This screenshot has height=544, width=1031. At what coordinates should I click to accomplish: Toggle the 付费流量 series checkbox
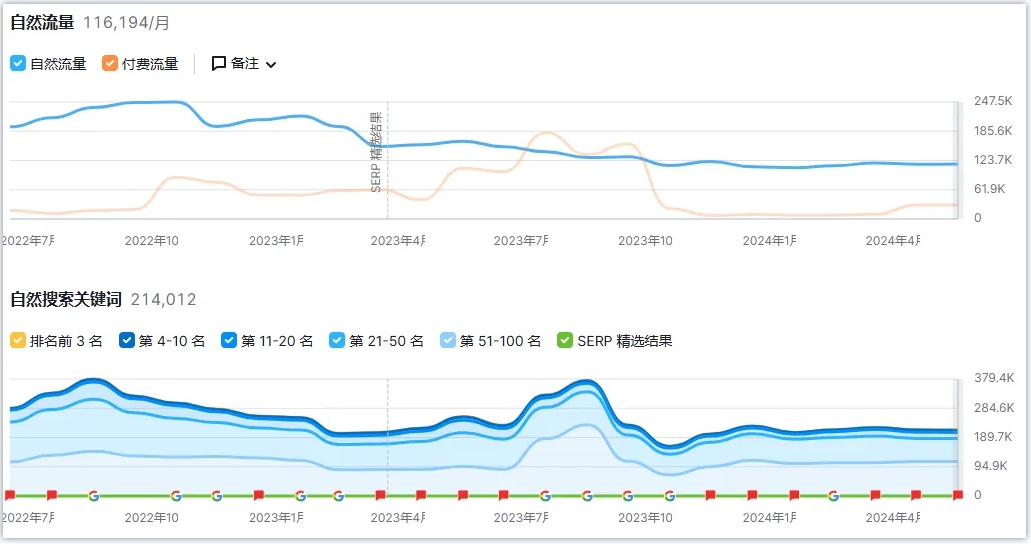coord(110,63)
